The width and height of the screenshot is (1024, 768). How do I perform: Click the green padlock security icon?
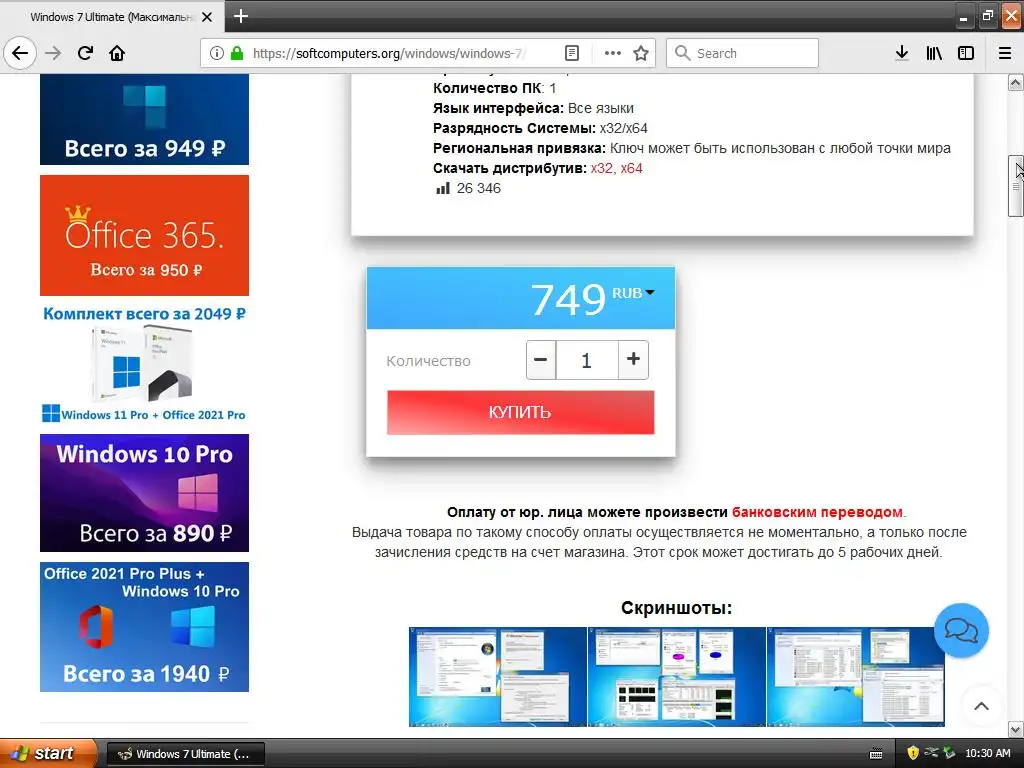click(x=236, y=53)
